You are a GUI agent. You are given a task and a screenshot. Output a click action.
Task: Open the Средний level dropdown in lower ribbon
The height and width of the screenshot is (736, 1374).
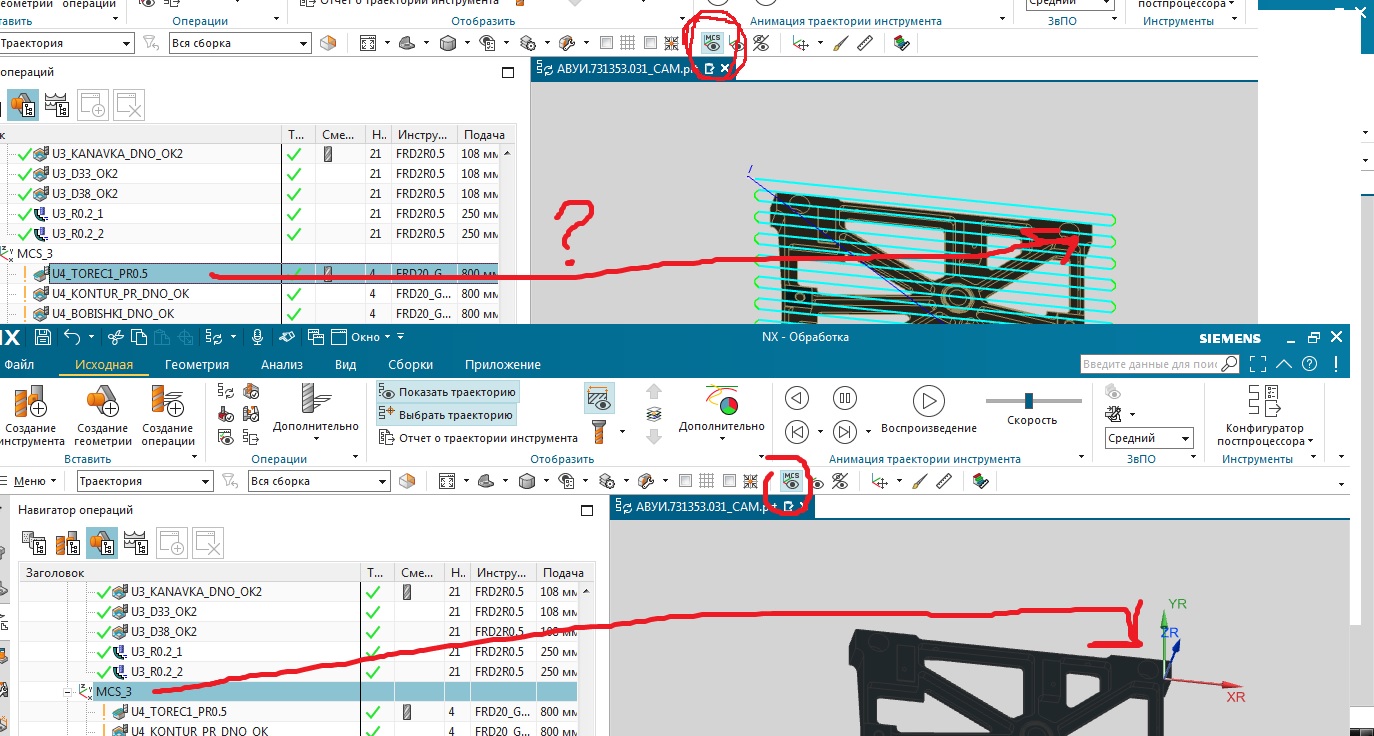click(1149, 438)
